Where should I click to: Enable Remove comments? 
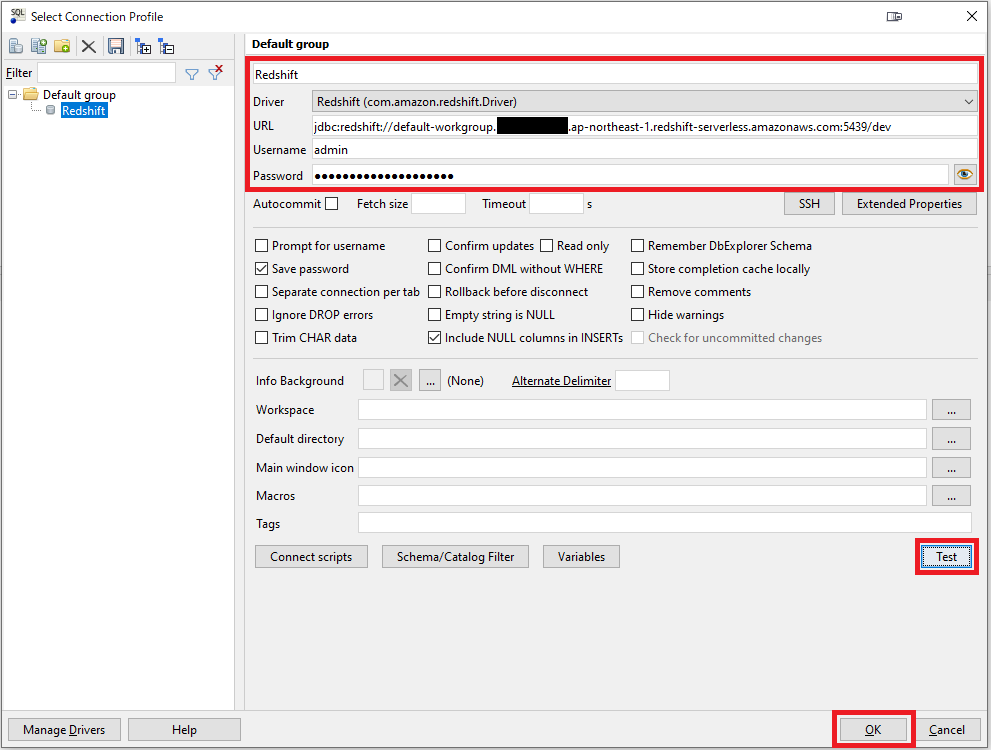[x=638, y=291]
